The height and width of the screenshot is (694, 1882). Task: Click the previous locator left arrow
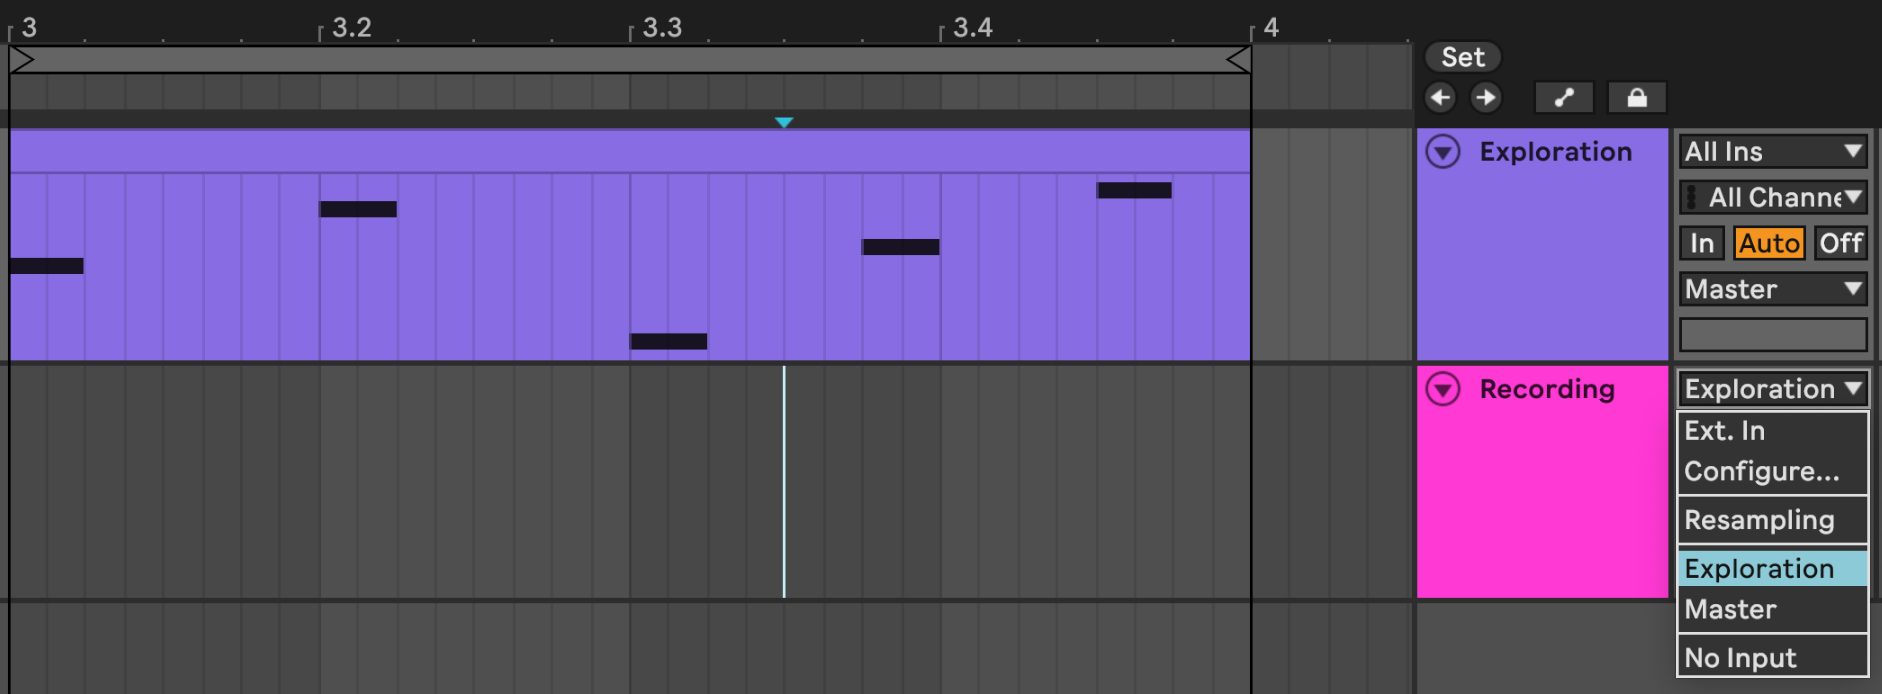(1440, 97)
